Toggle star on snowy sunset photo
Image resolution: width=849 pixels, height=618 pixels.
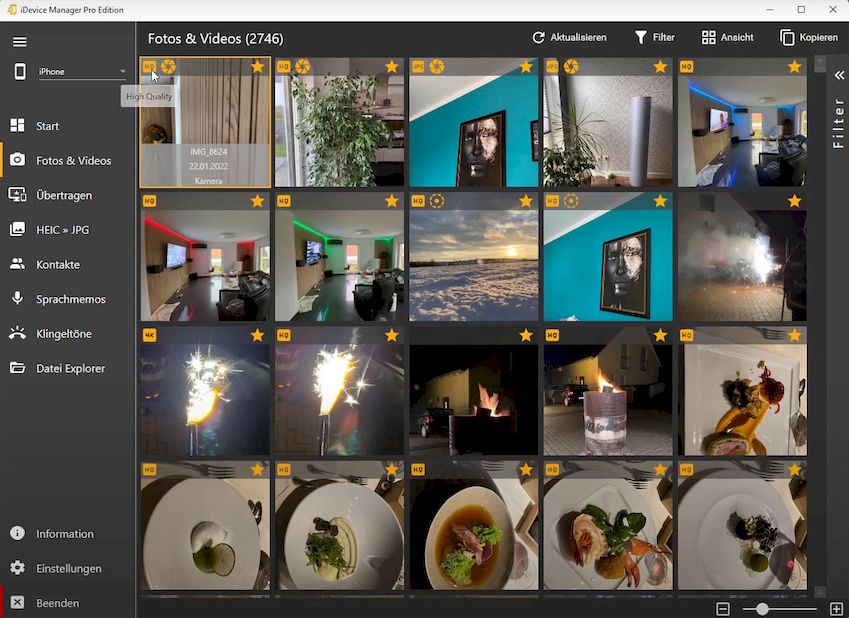tap(526, 201)
